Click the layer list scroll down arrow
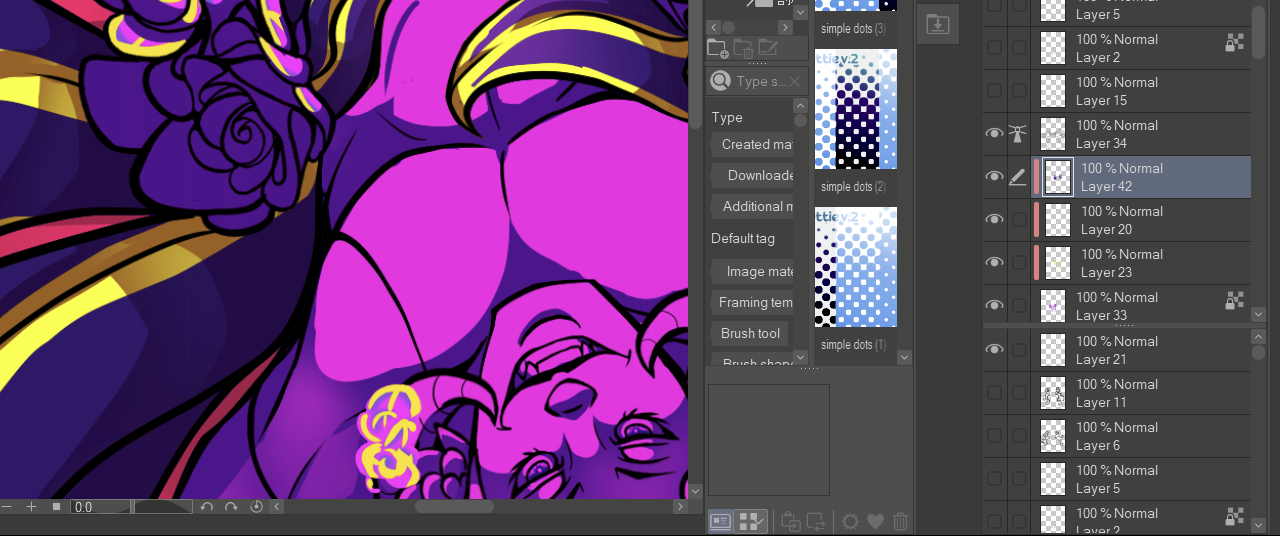 point(1259,314)
